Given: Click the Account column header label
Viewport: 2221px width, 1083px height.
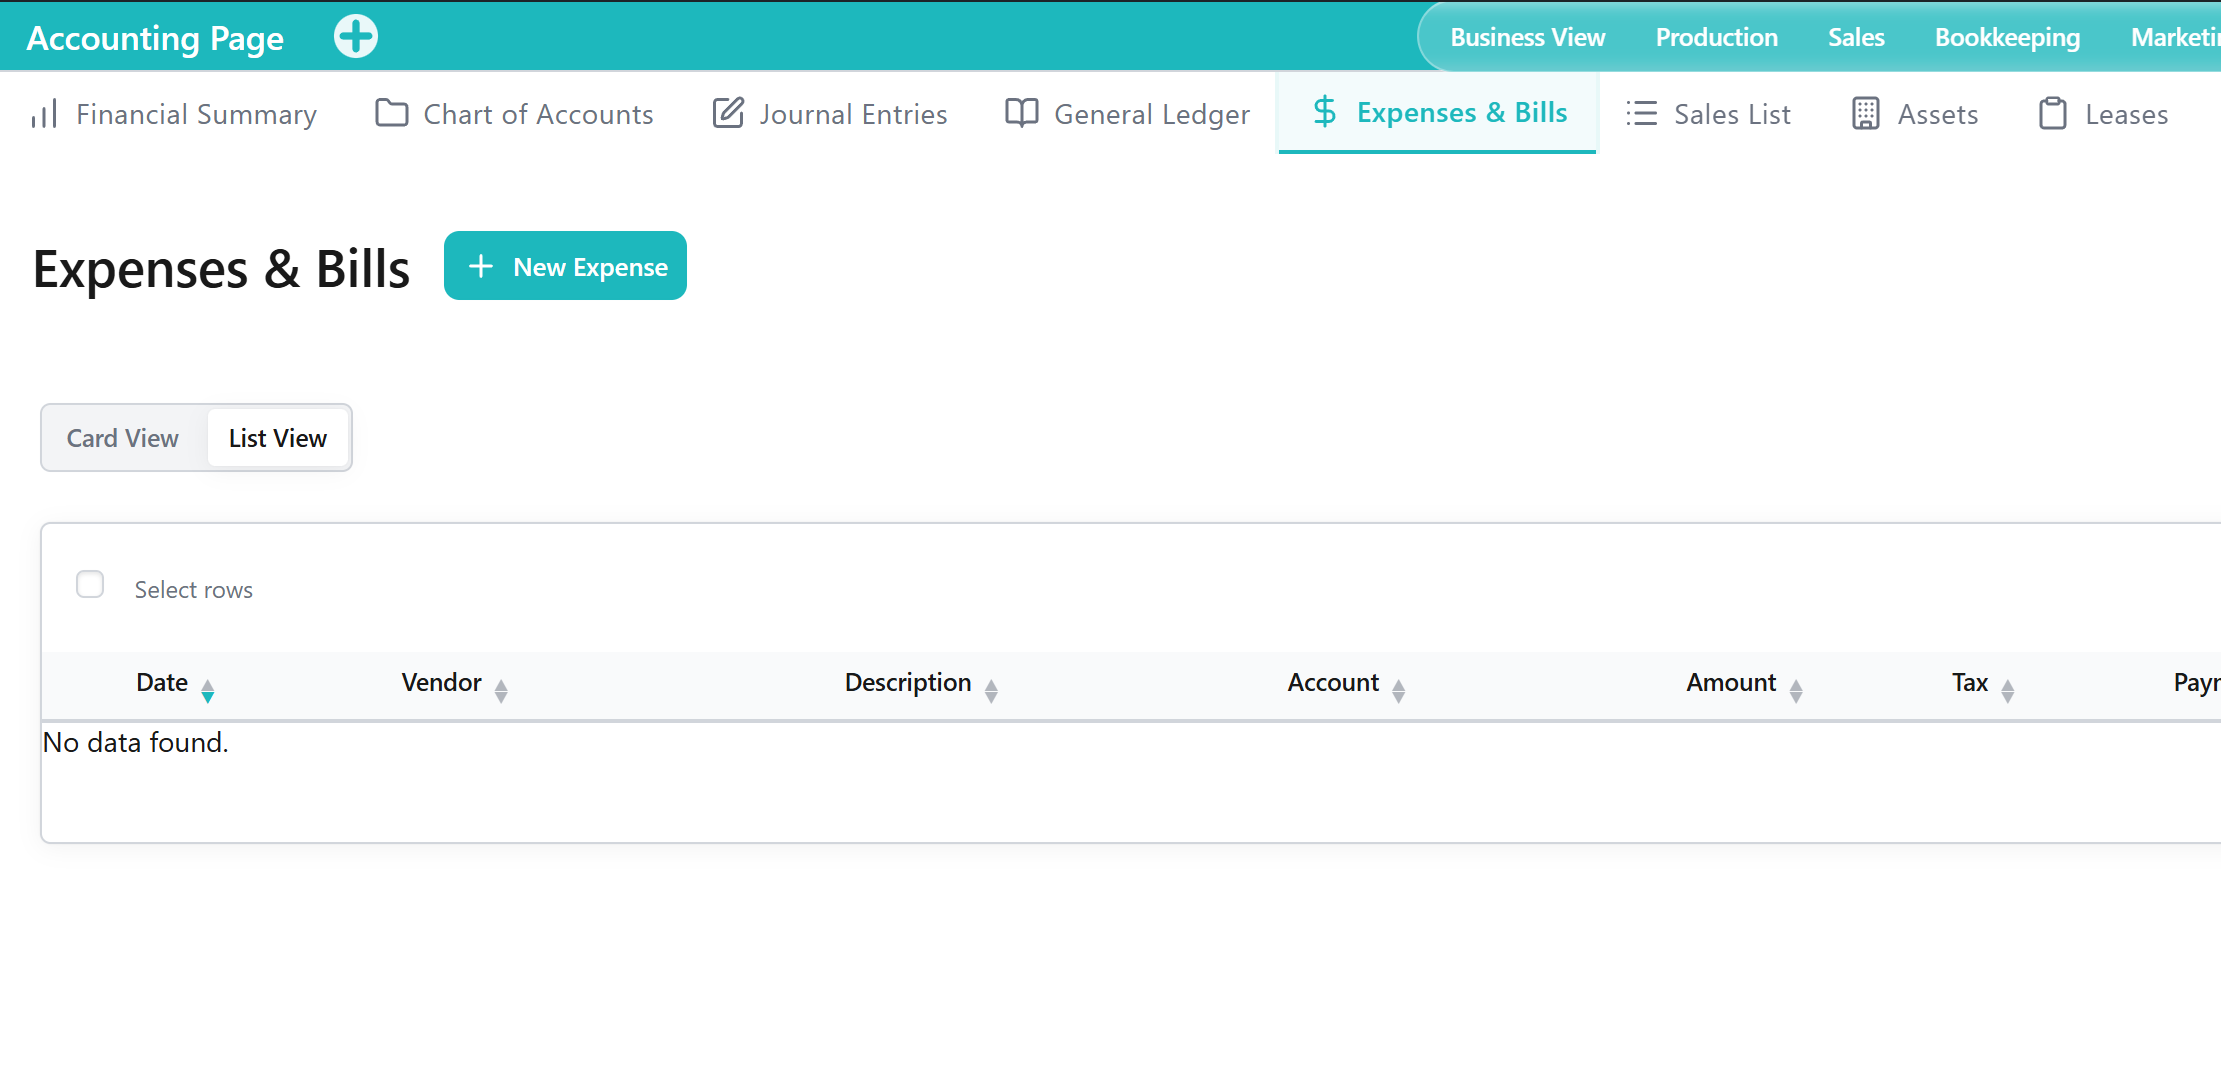Looking at the screenshot, I should point(1333,682).
